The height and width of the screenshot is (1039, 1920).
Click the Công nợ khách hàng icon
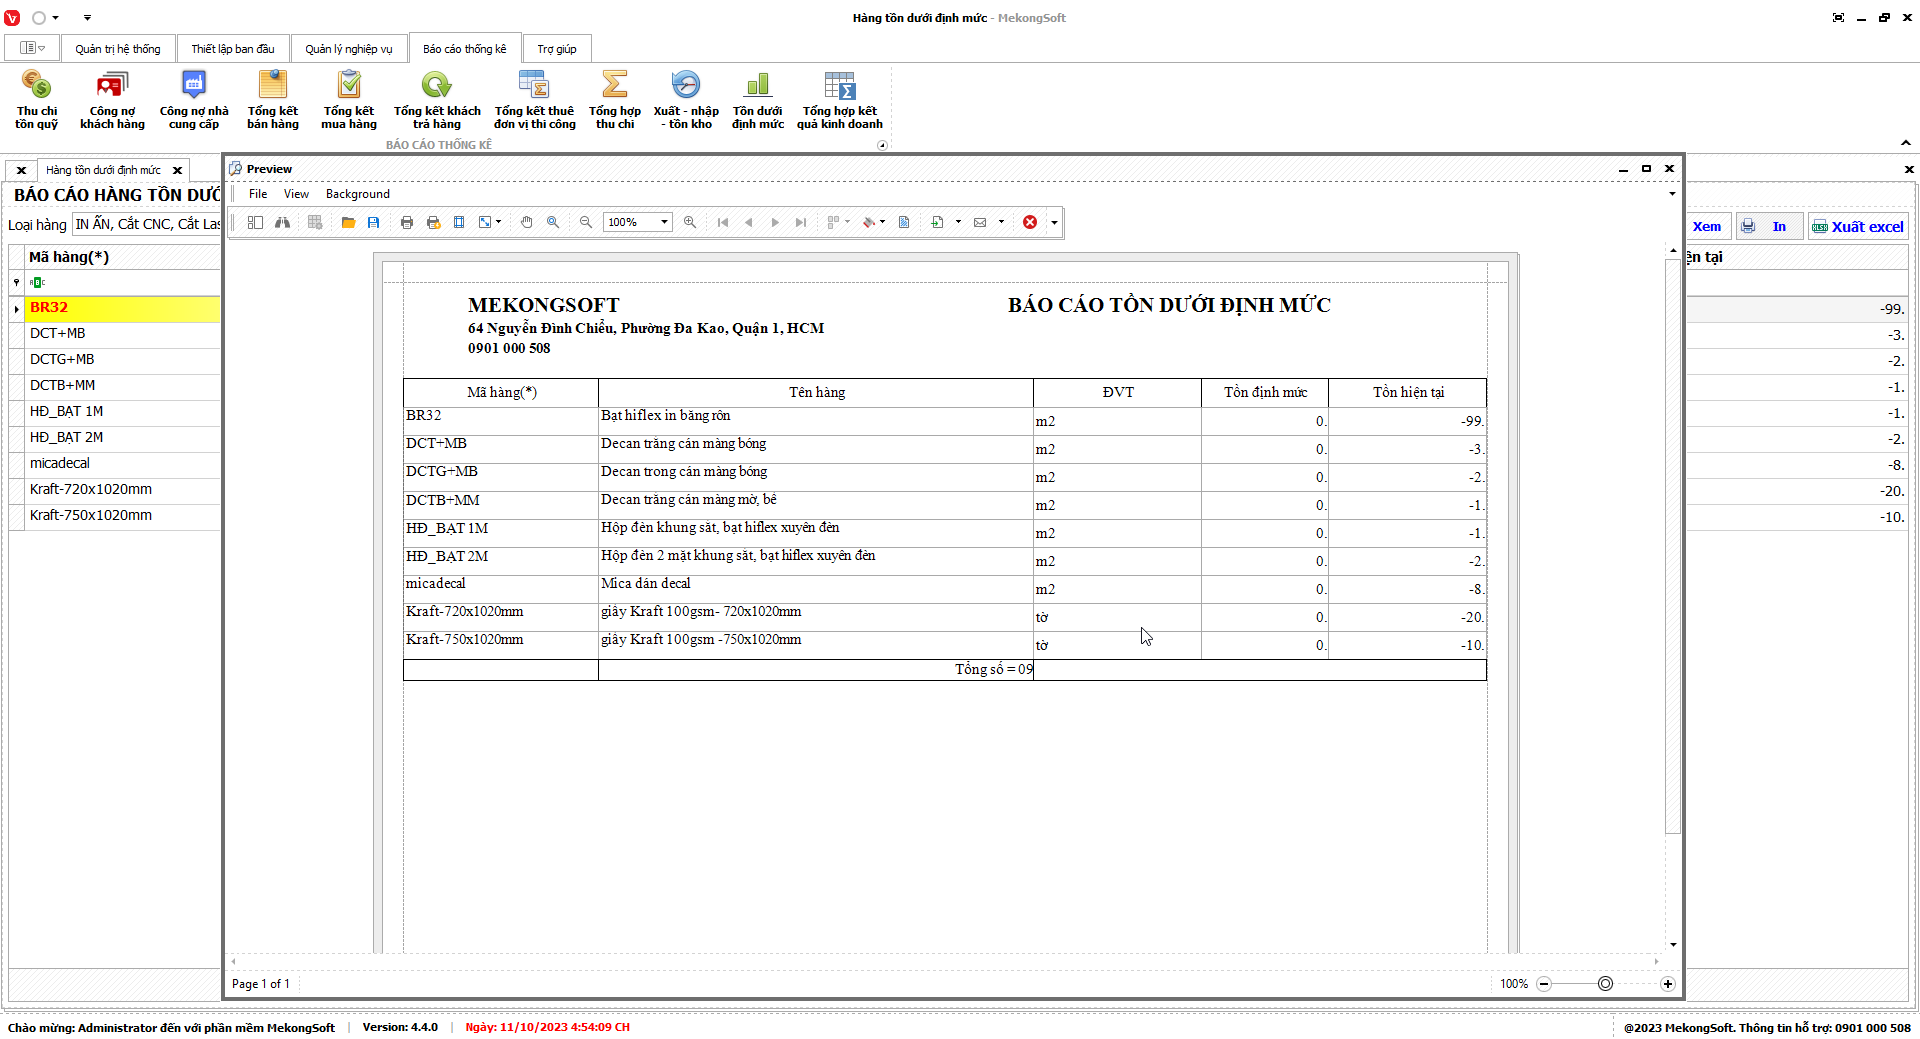(x=112, y=99)
